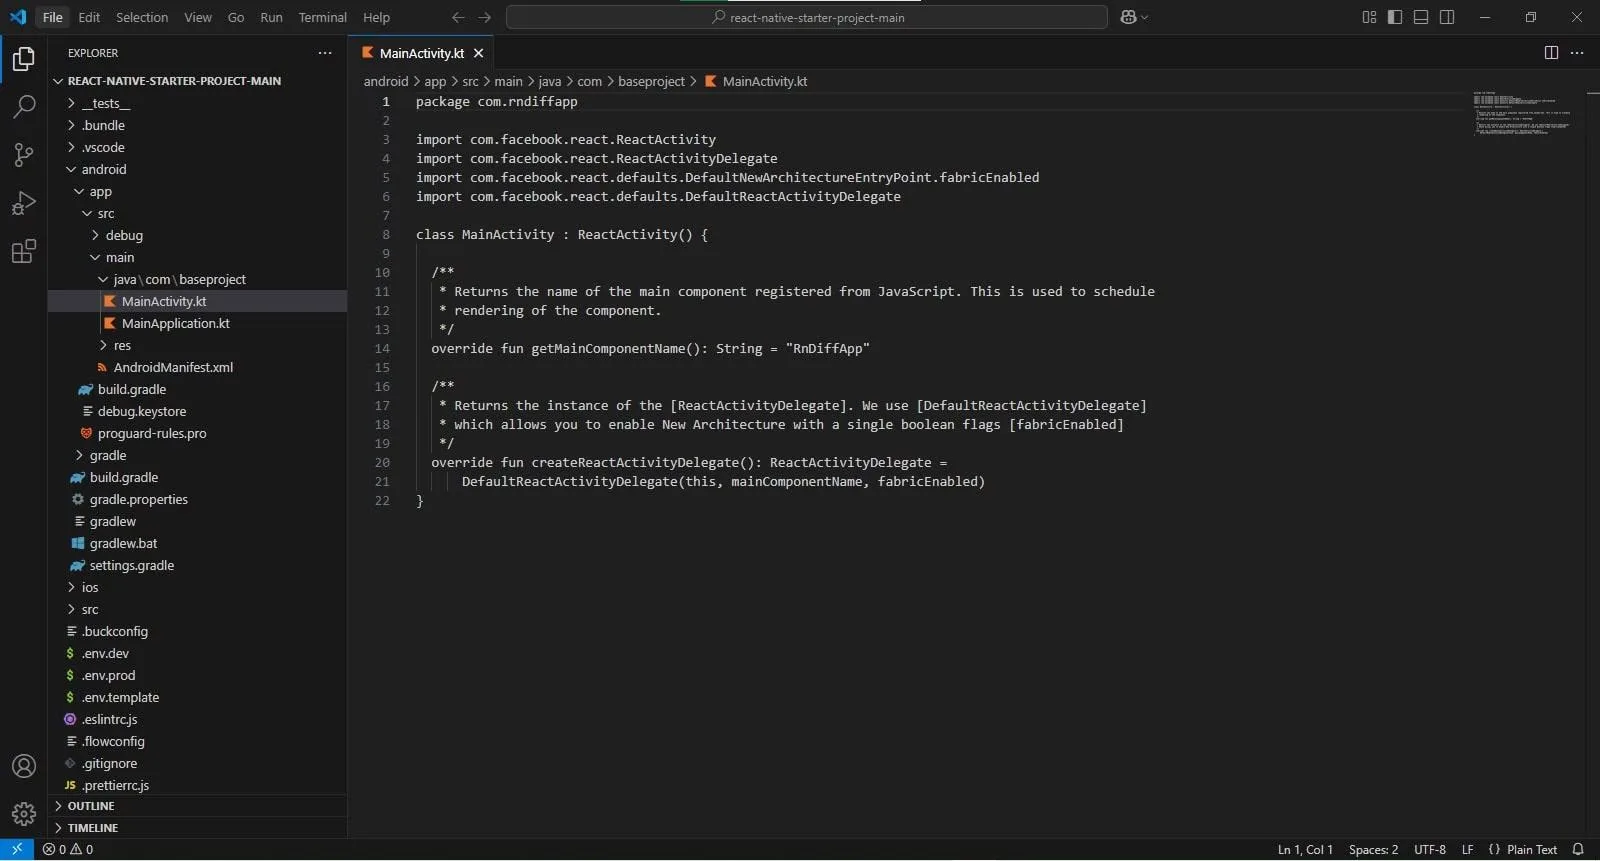1600x861 pixels.
Task: Change language mode Plain Text
Action: [x=1532, y=849]
